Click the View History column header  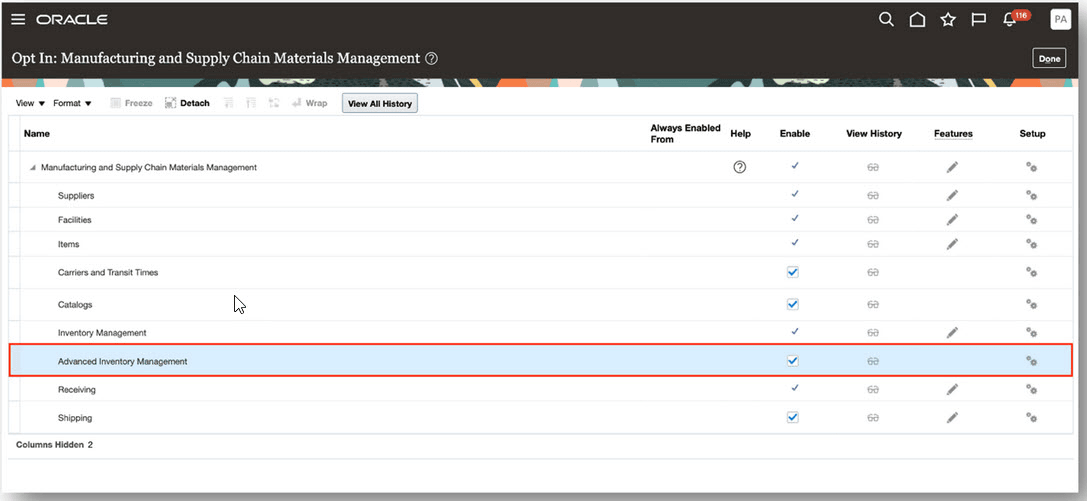[873, 134]
